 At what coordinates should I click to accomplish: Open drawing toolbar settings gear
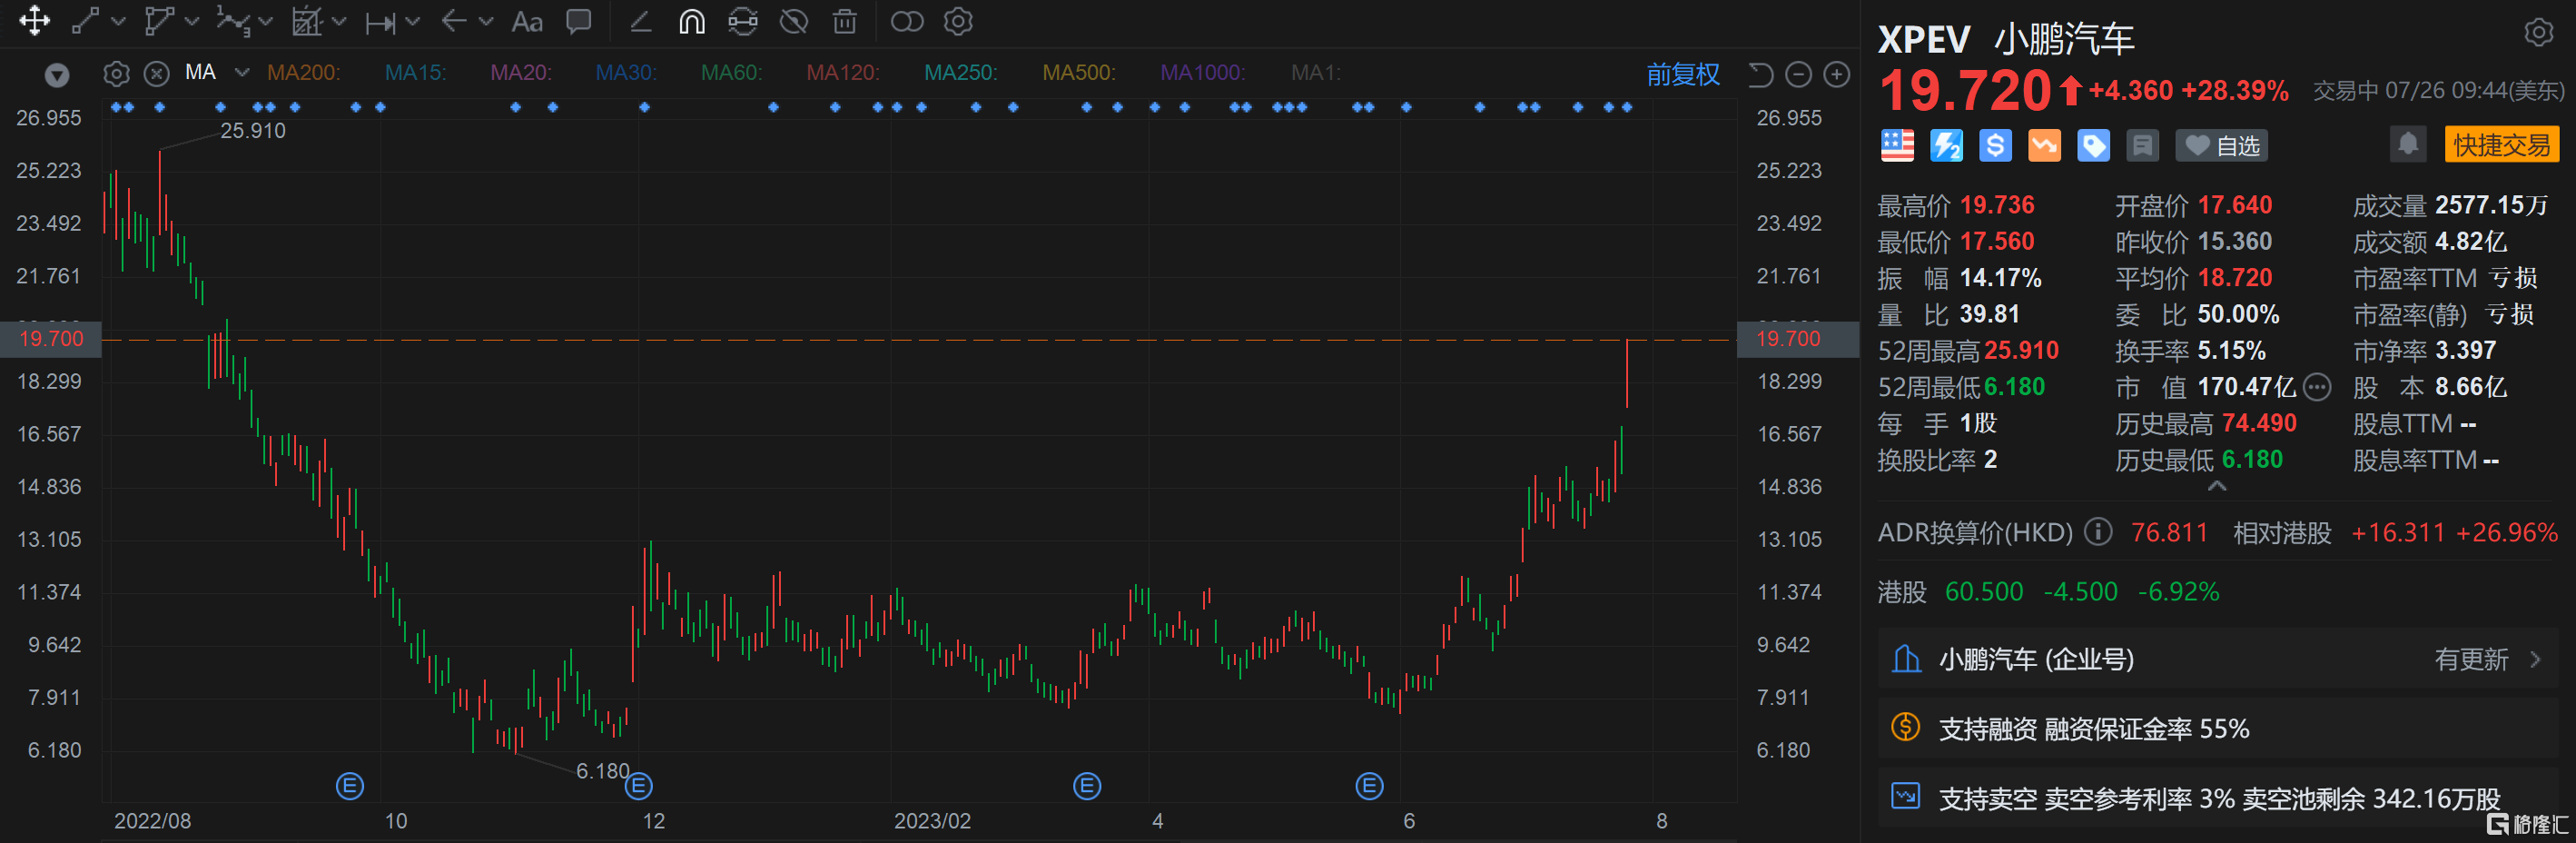pyautogui.click(x=958, y=21)
